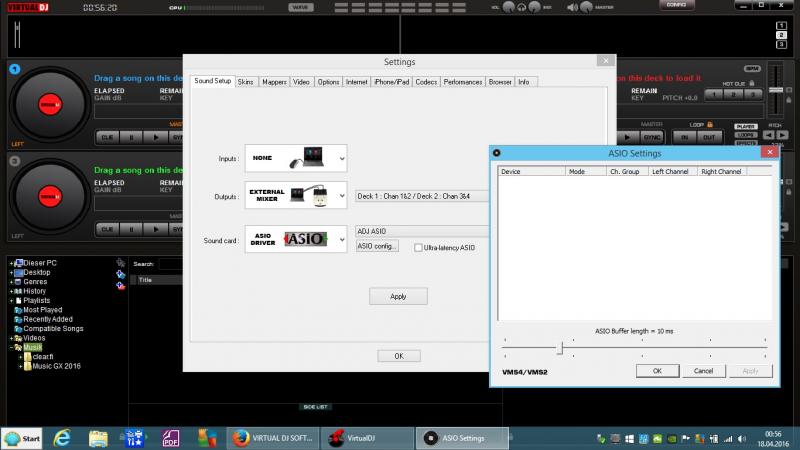The width and height of the screenshot is (800, 450).
Task: Expand the Dieser PC tree node
Action: [x=10, y=263]
